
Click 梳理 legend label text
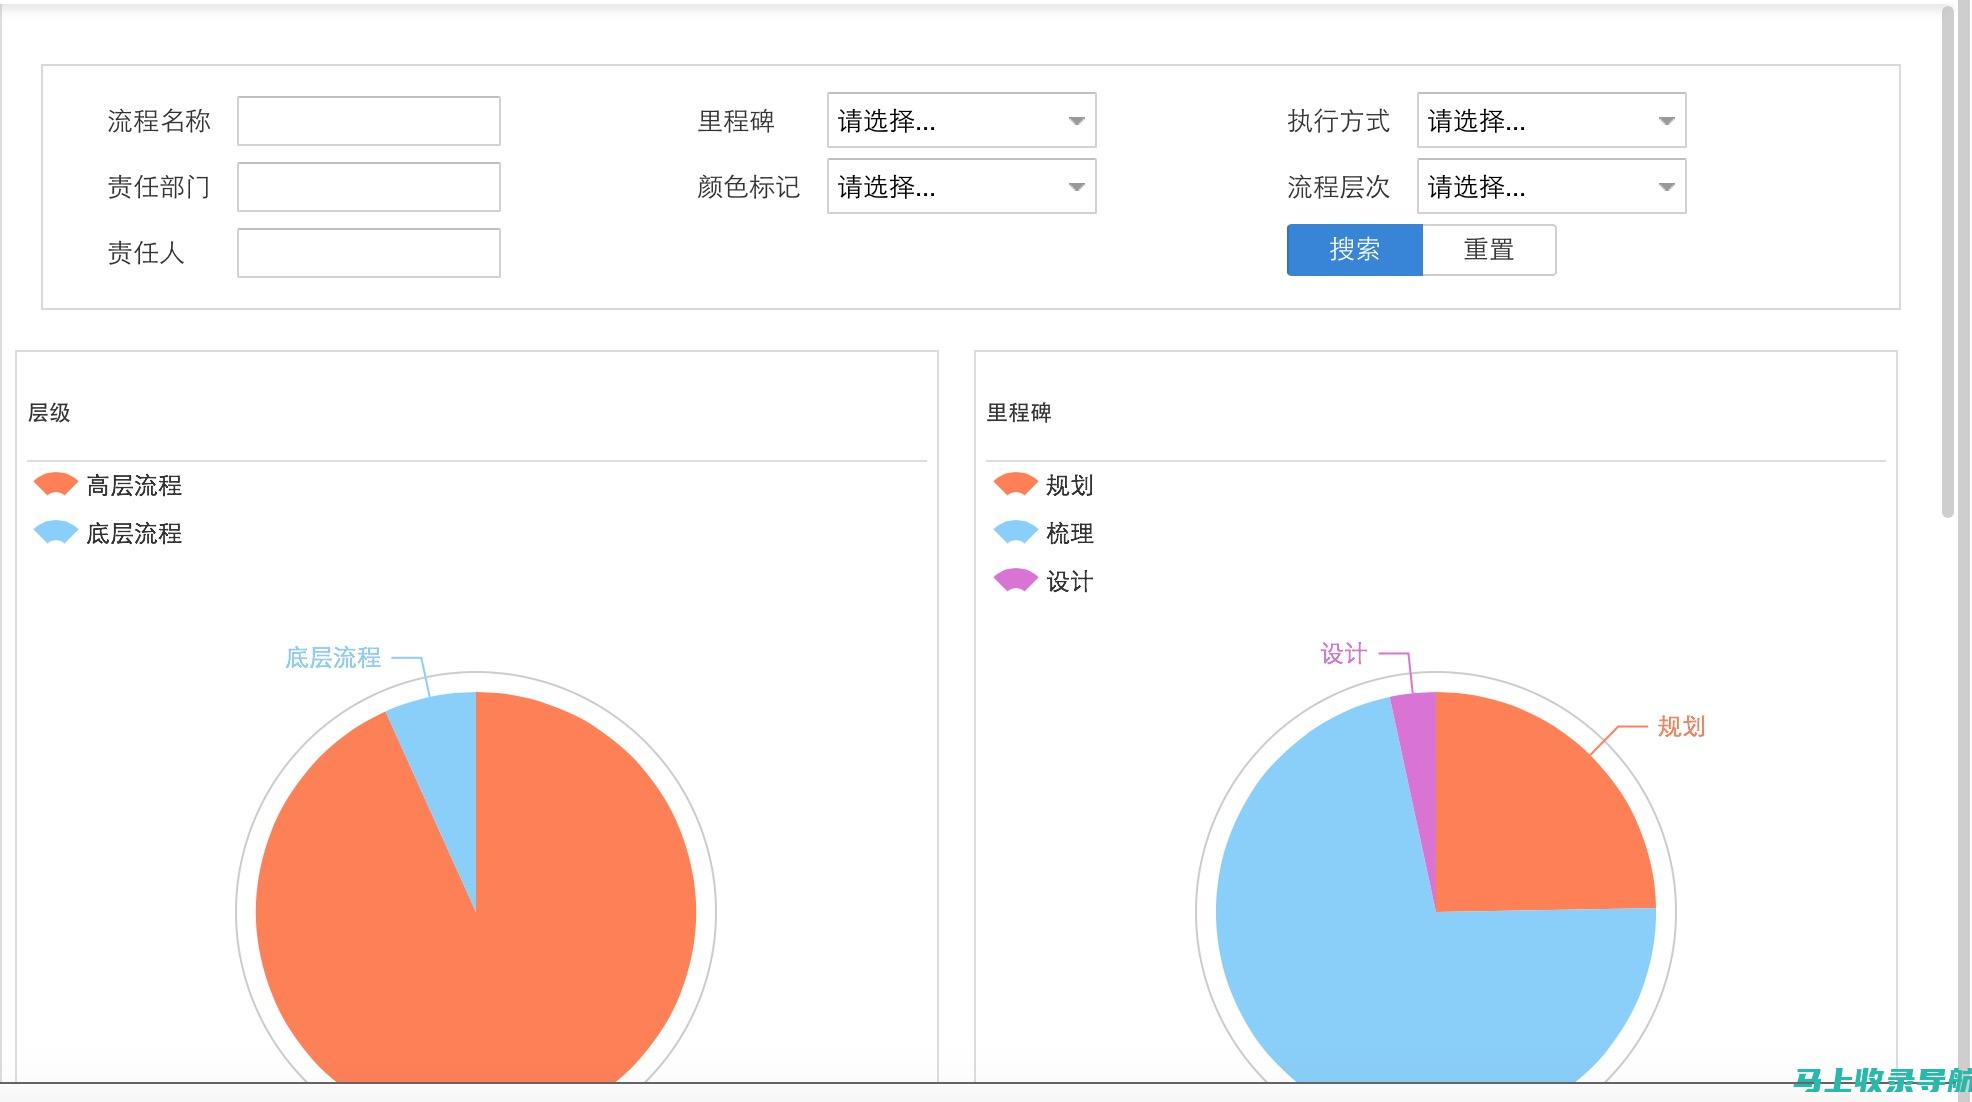pyautogui.click(x=1069, y=533)
